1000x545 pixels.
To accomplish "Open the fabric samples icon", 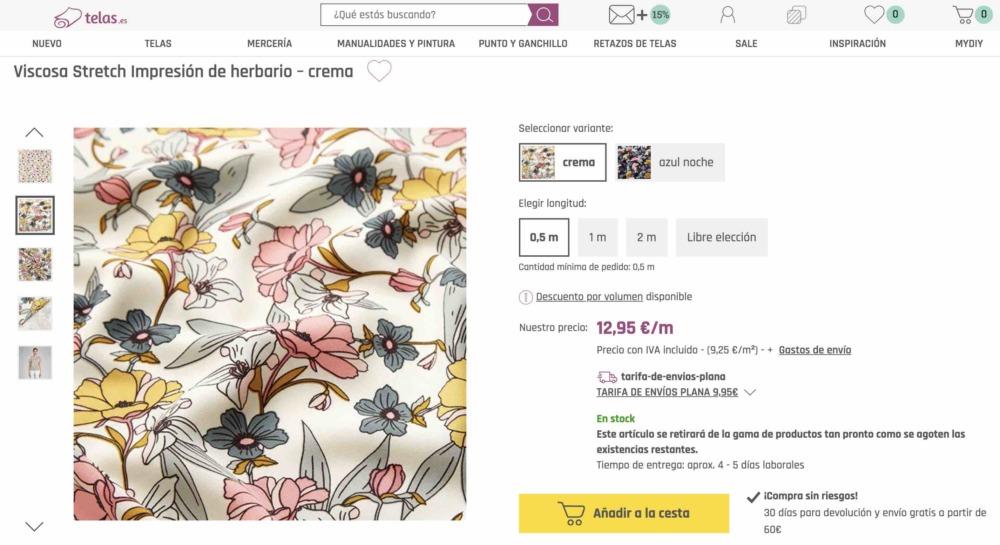I will tap(796, 15).
